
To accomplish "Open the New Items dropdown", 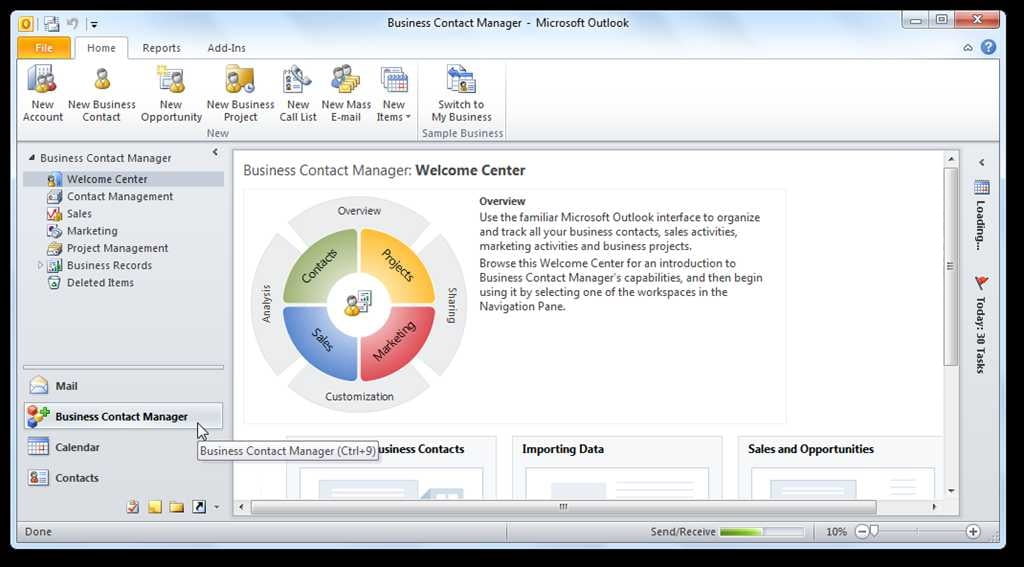I will click(x=394, y=93).
